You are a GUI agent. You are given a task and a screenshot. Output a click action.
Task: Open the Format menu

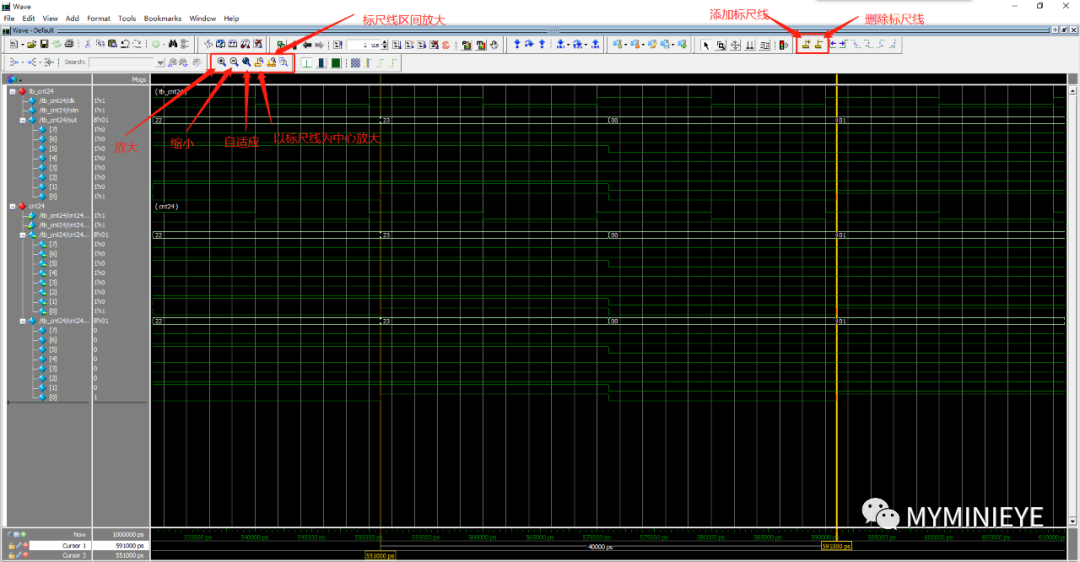tap(98, 19)
